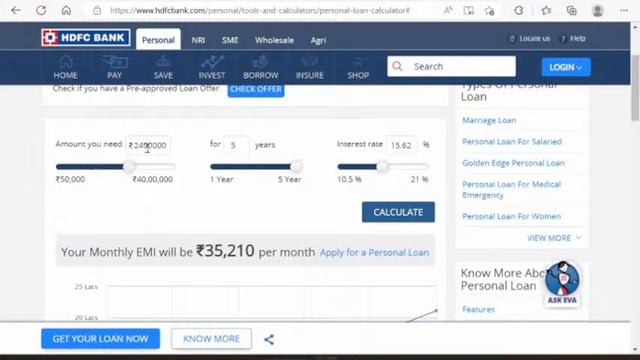Click KNOW MORE button
Image resolution: width=640 pixels, height=360 pixels.
click(211, 339)
